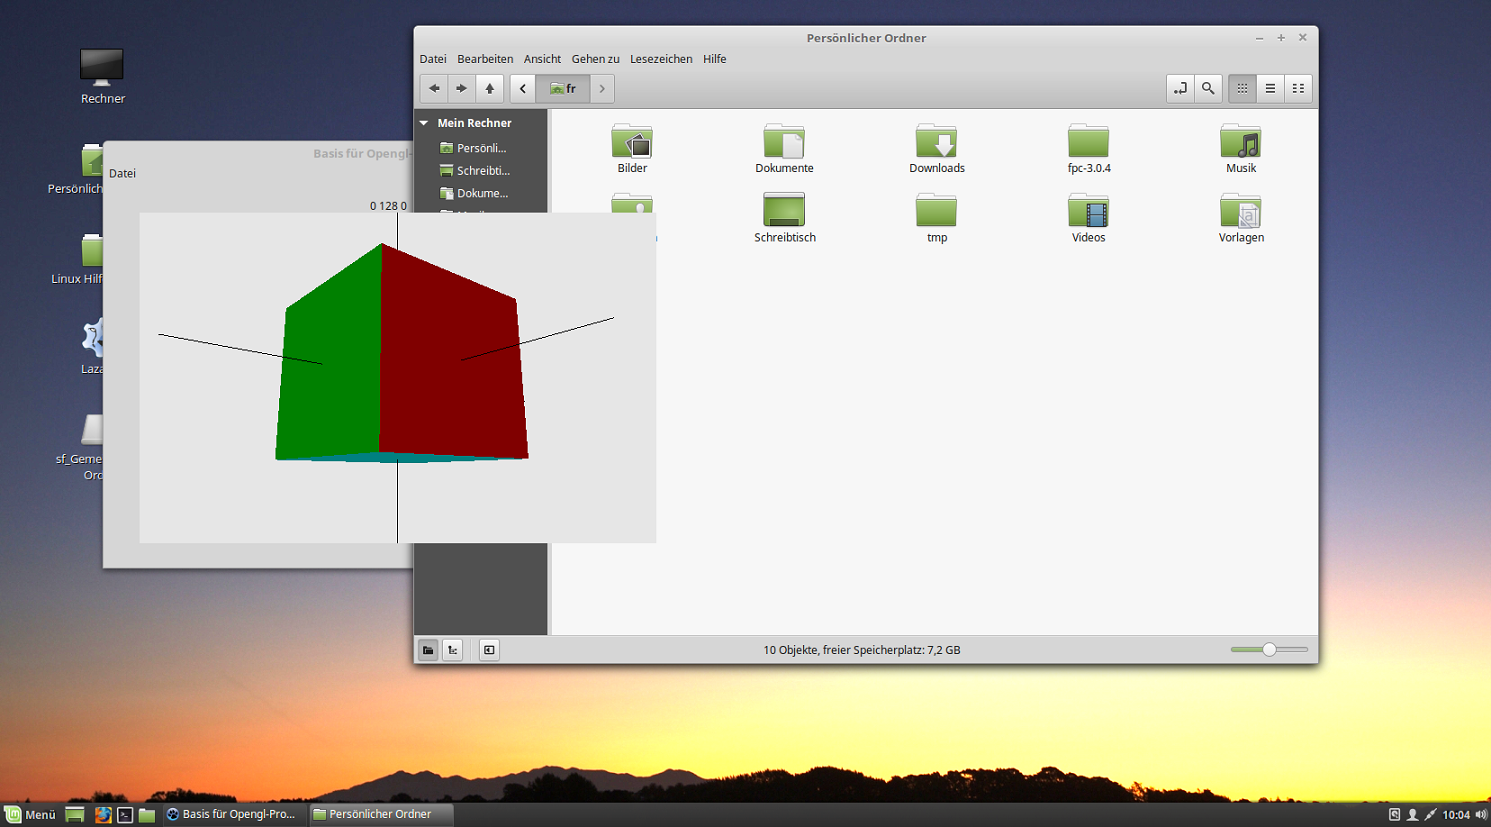Switch to icon grid view
The height and width of the screenshot is (827, 1491).
tap(1242, 88)
